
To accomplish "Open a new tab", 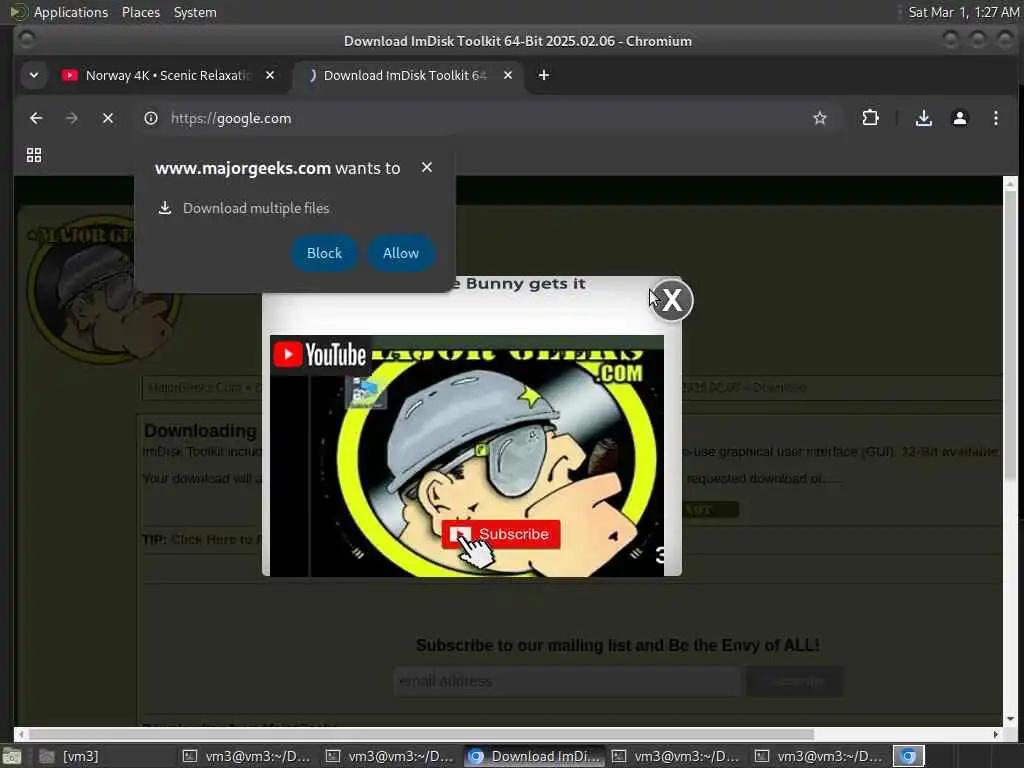I will click(x=543, y=75).
